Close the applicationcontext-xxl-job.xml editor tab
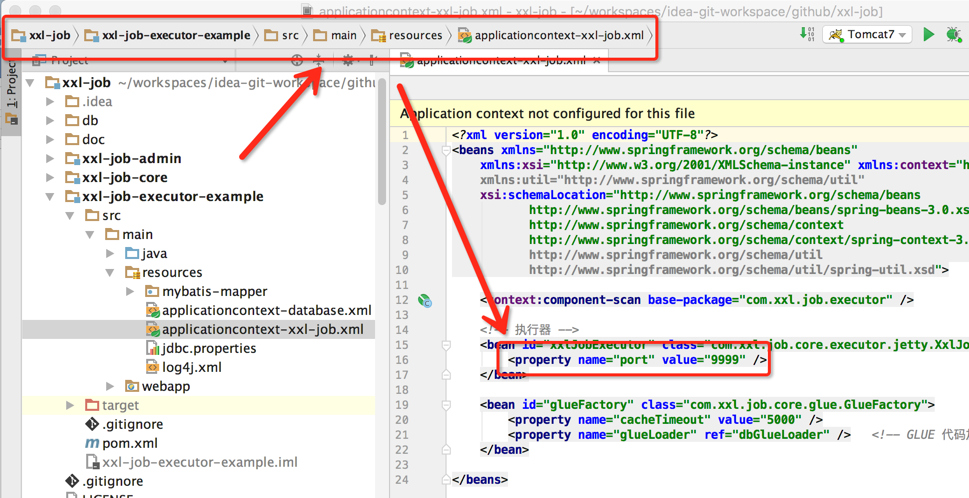This screenshot has width=969, height=498. click(597, 61)
